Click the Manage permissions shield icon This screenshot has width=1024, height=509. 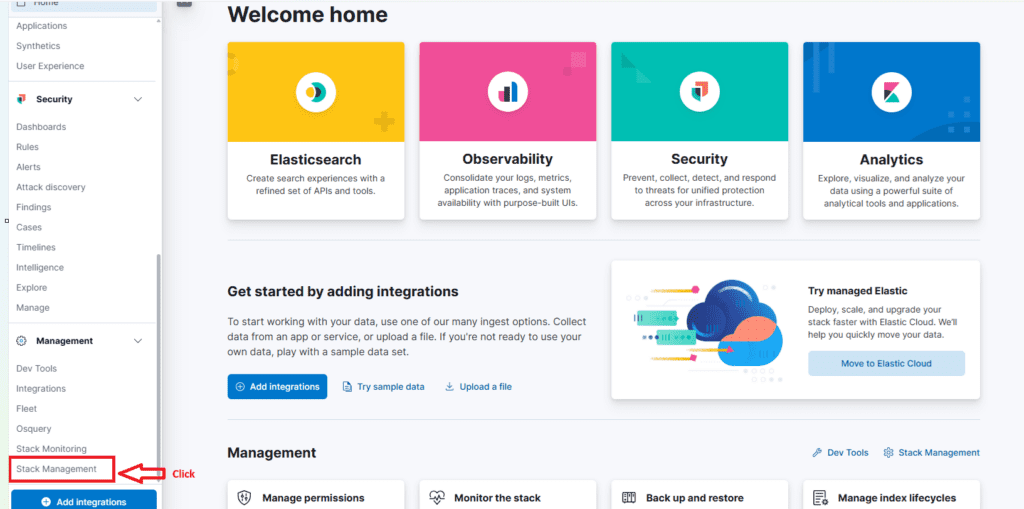click(244, 497)
